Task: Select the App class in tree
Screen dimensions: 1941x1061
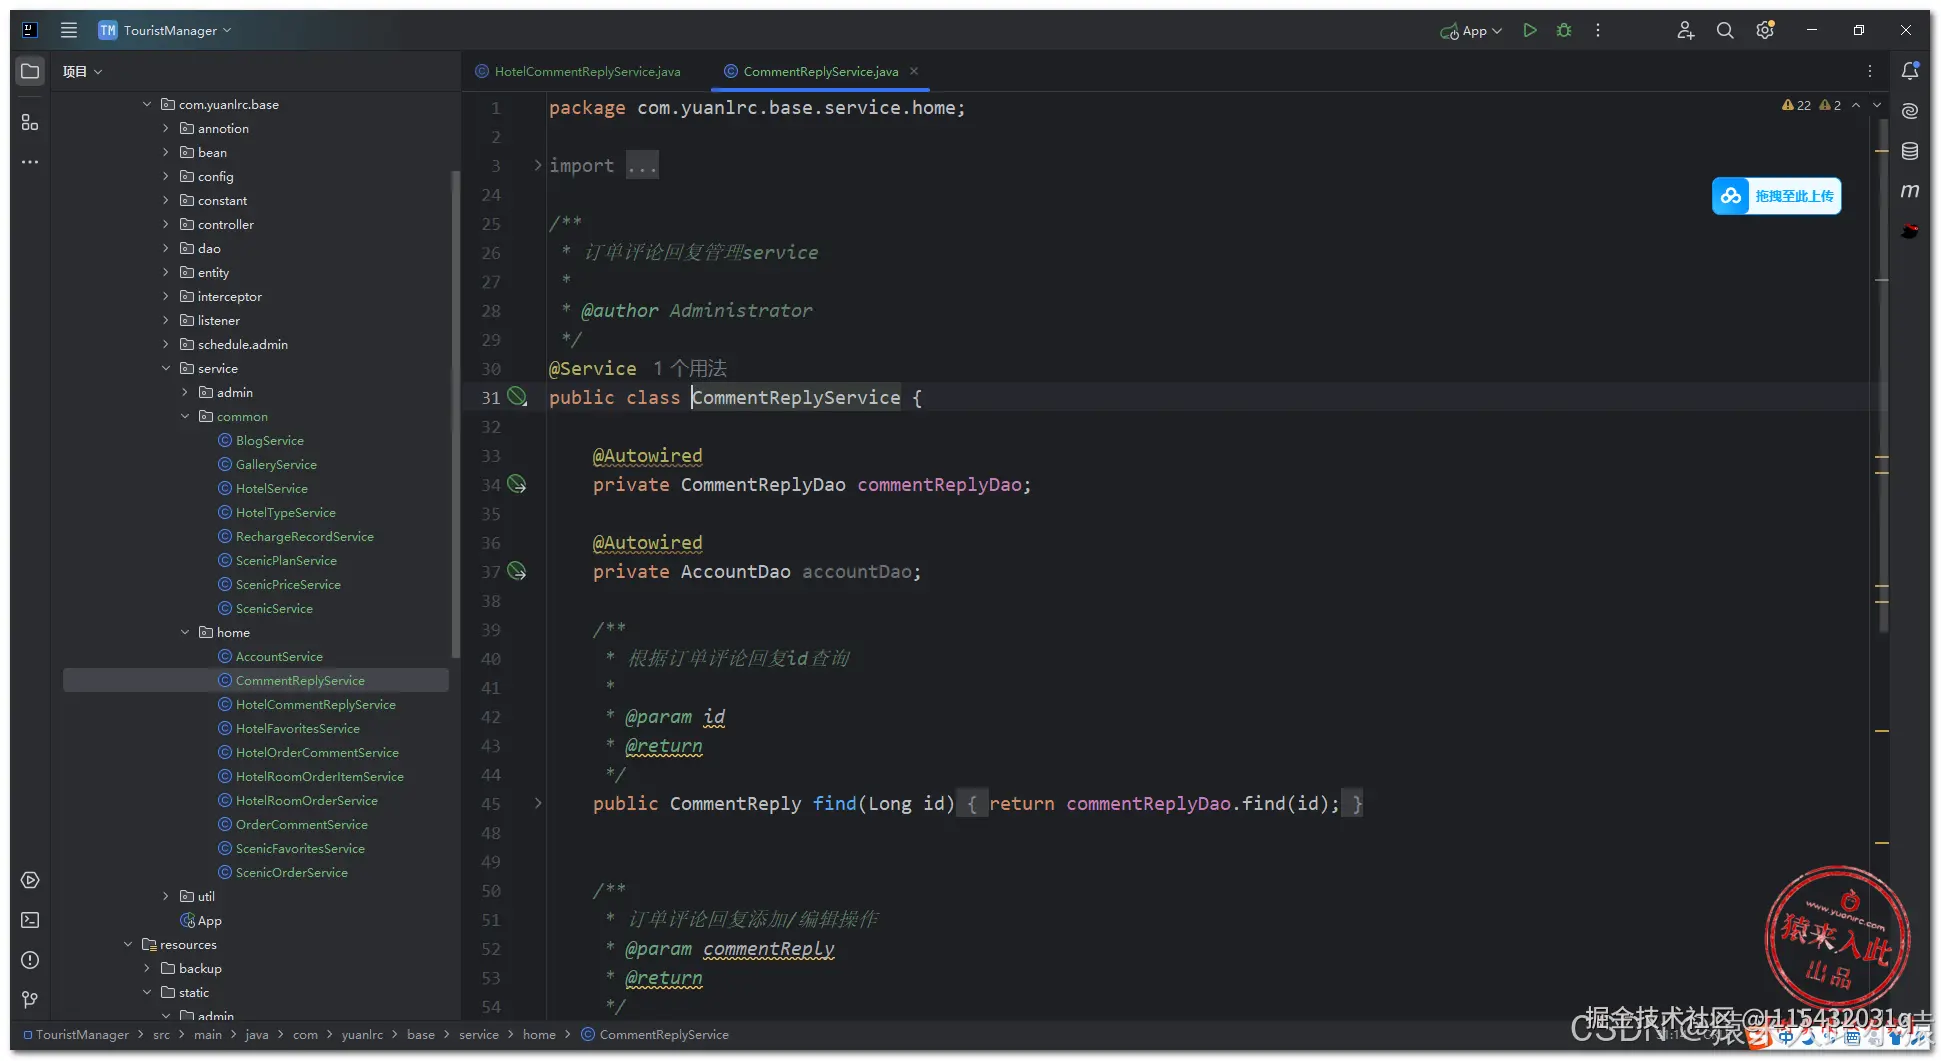Action: click(200, 920)
